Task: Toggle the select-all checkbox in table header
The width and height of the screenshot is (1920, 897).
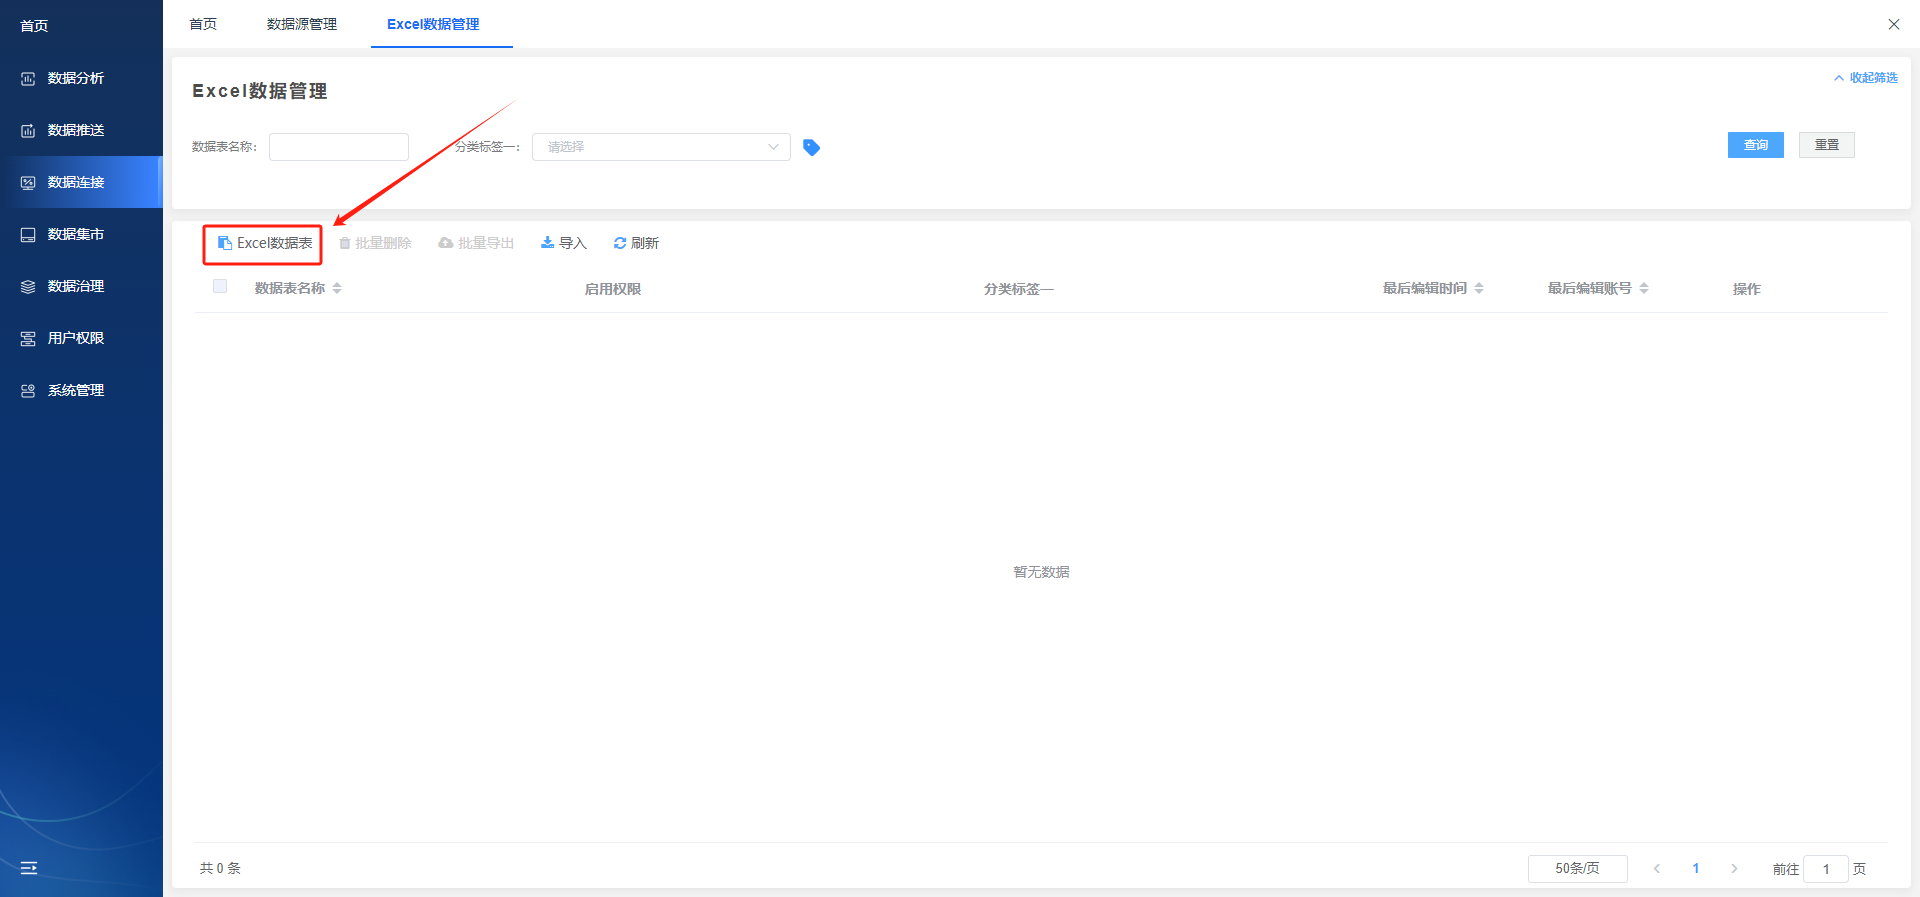Action: pos(220,286)
